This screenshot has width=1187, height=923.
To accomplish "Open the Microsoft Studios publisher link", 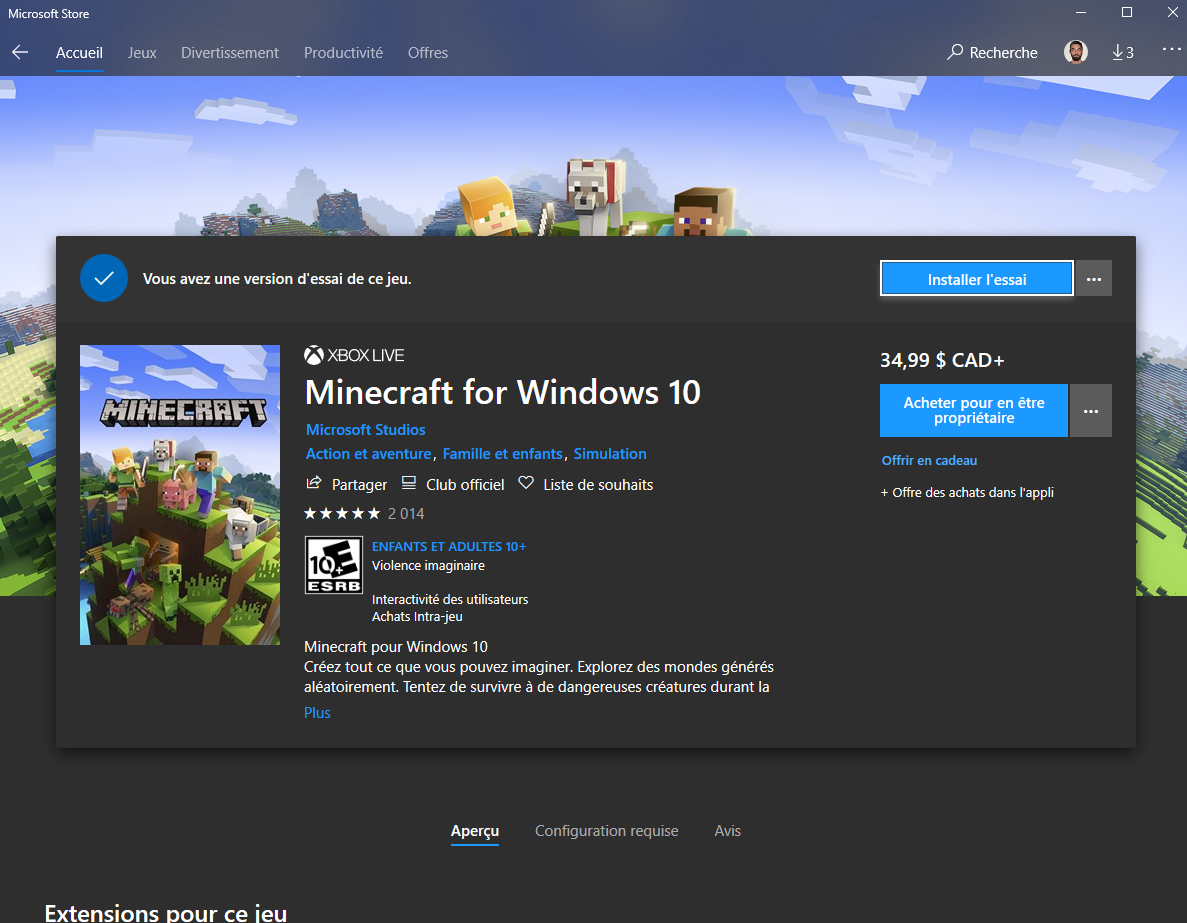I will 366,429.
